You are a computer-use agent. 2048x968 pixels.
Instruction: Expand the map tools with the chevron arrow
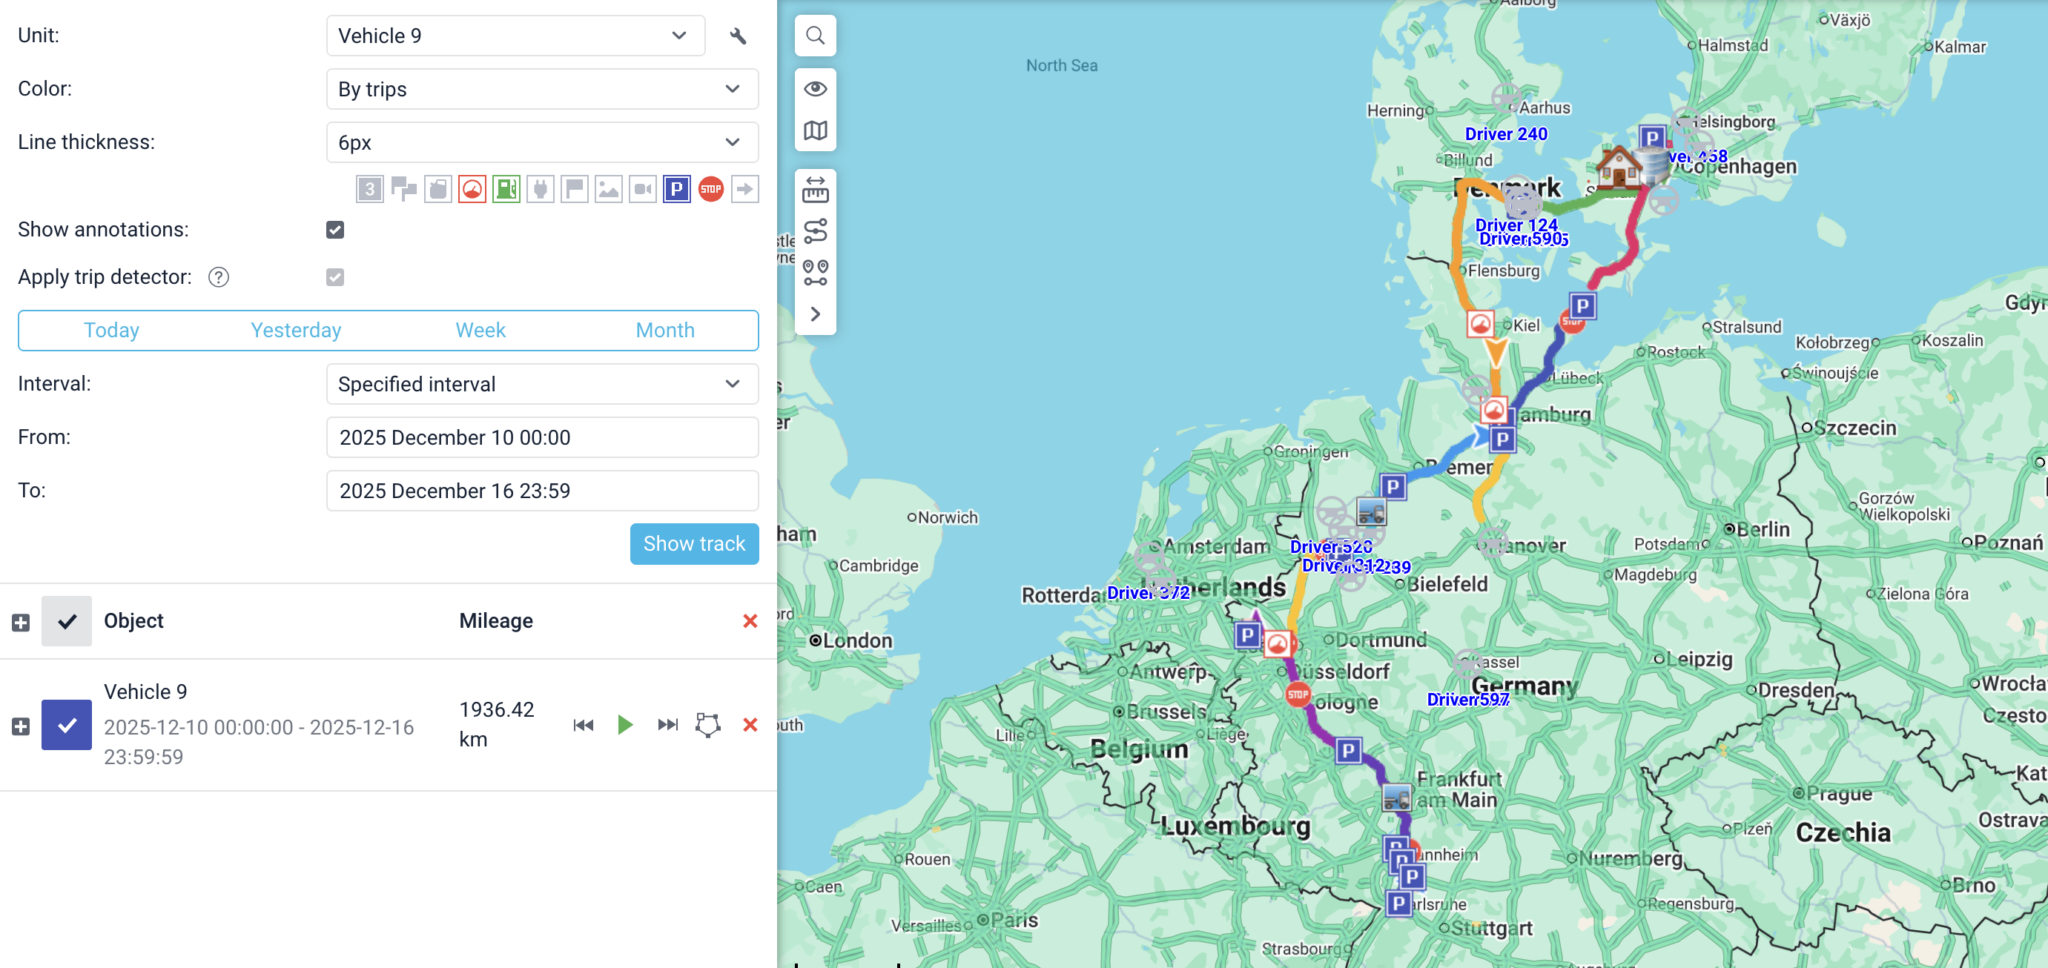[816, 314]
